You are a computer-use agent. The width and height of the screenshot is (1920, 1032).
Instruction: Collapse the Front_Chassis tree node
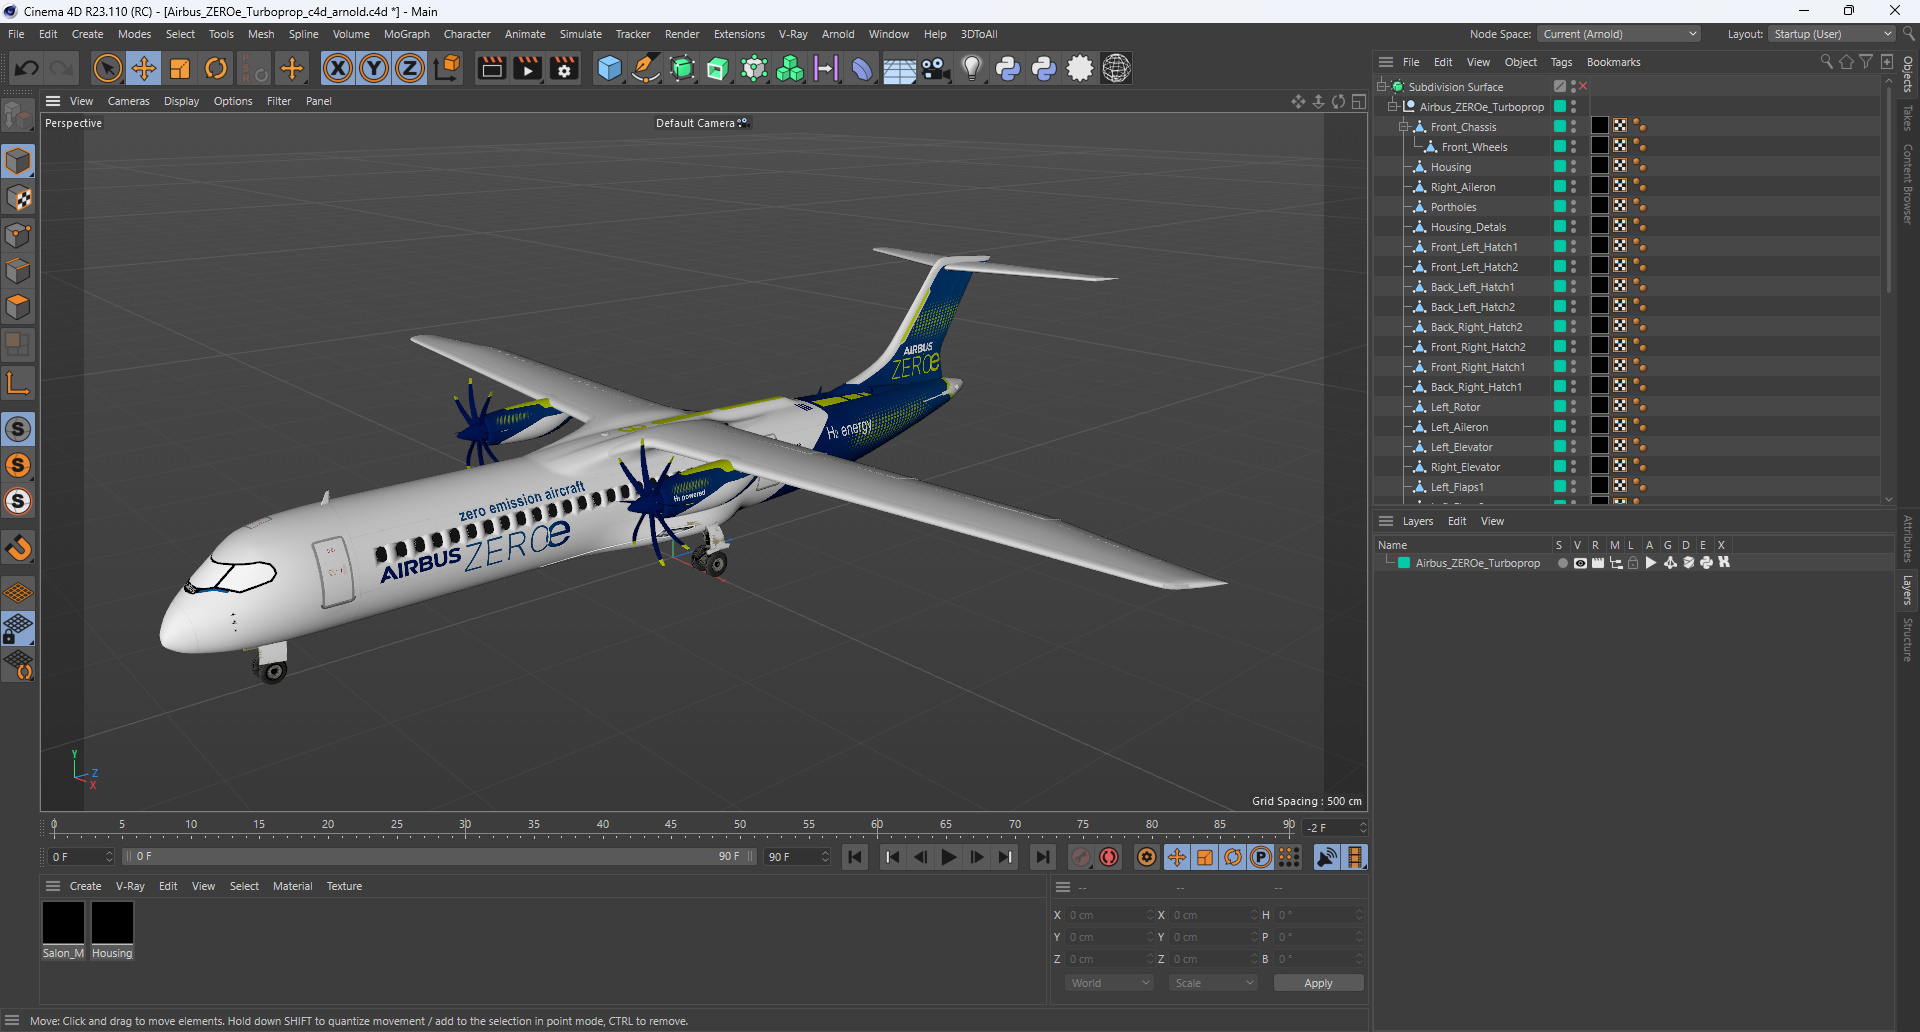(1403, 127)
